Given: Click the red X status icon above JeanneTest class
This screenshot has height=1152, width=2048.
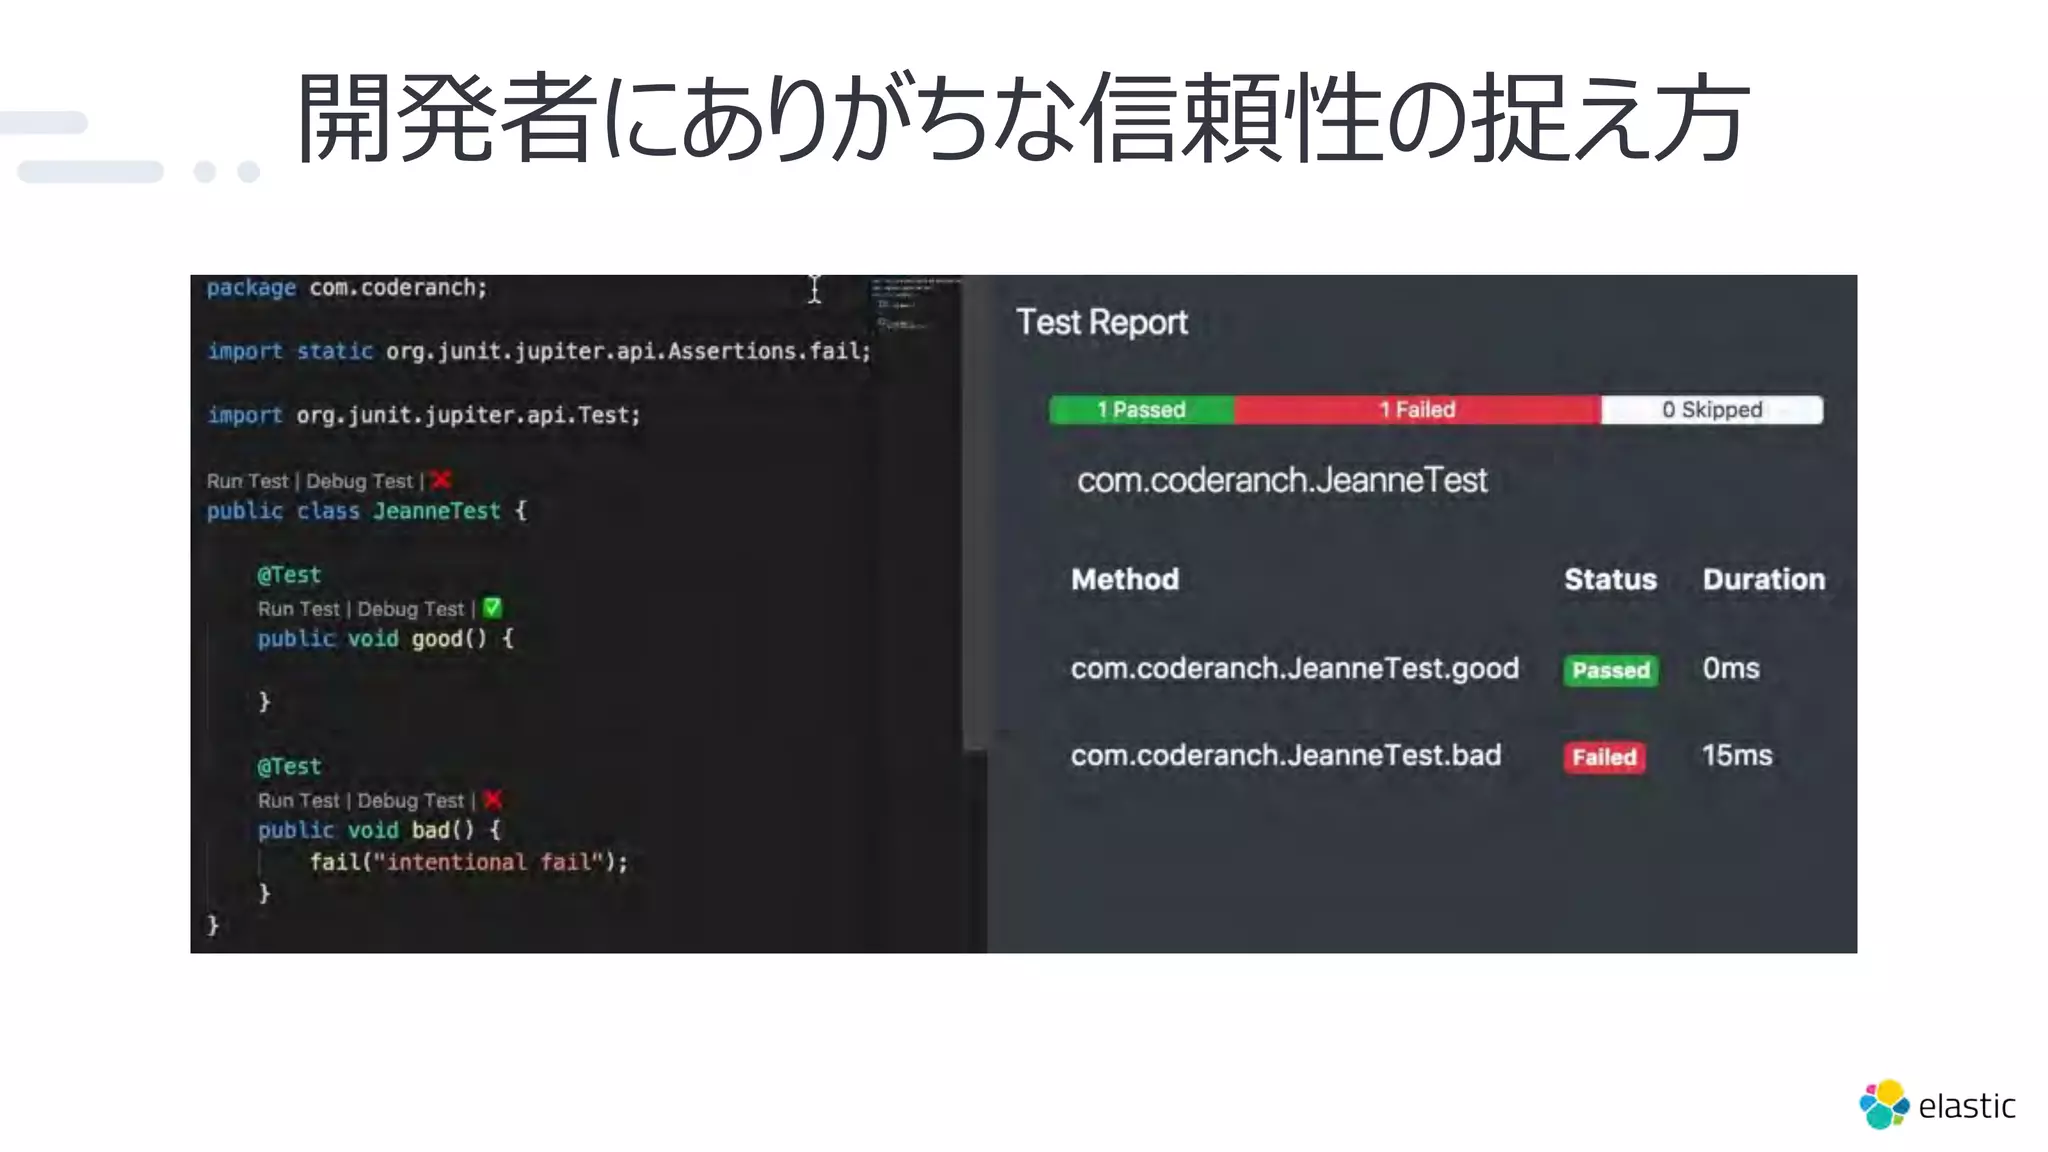Looking at the screenshot, I should [441, 480].
